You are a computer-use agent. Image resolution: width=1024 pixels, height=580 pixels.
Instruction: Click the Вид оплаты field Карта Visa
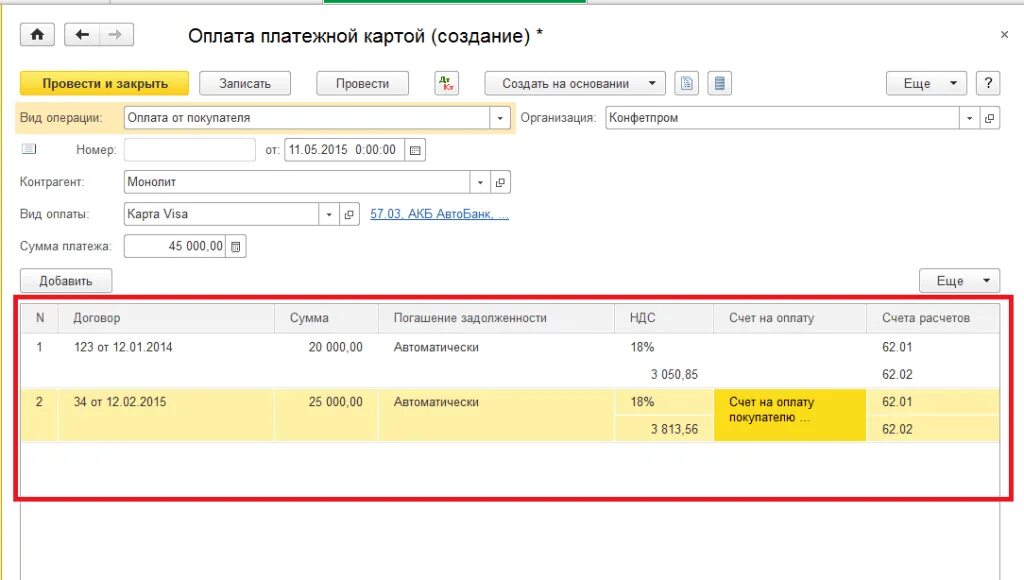[221, 214]
